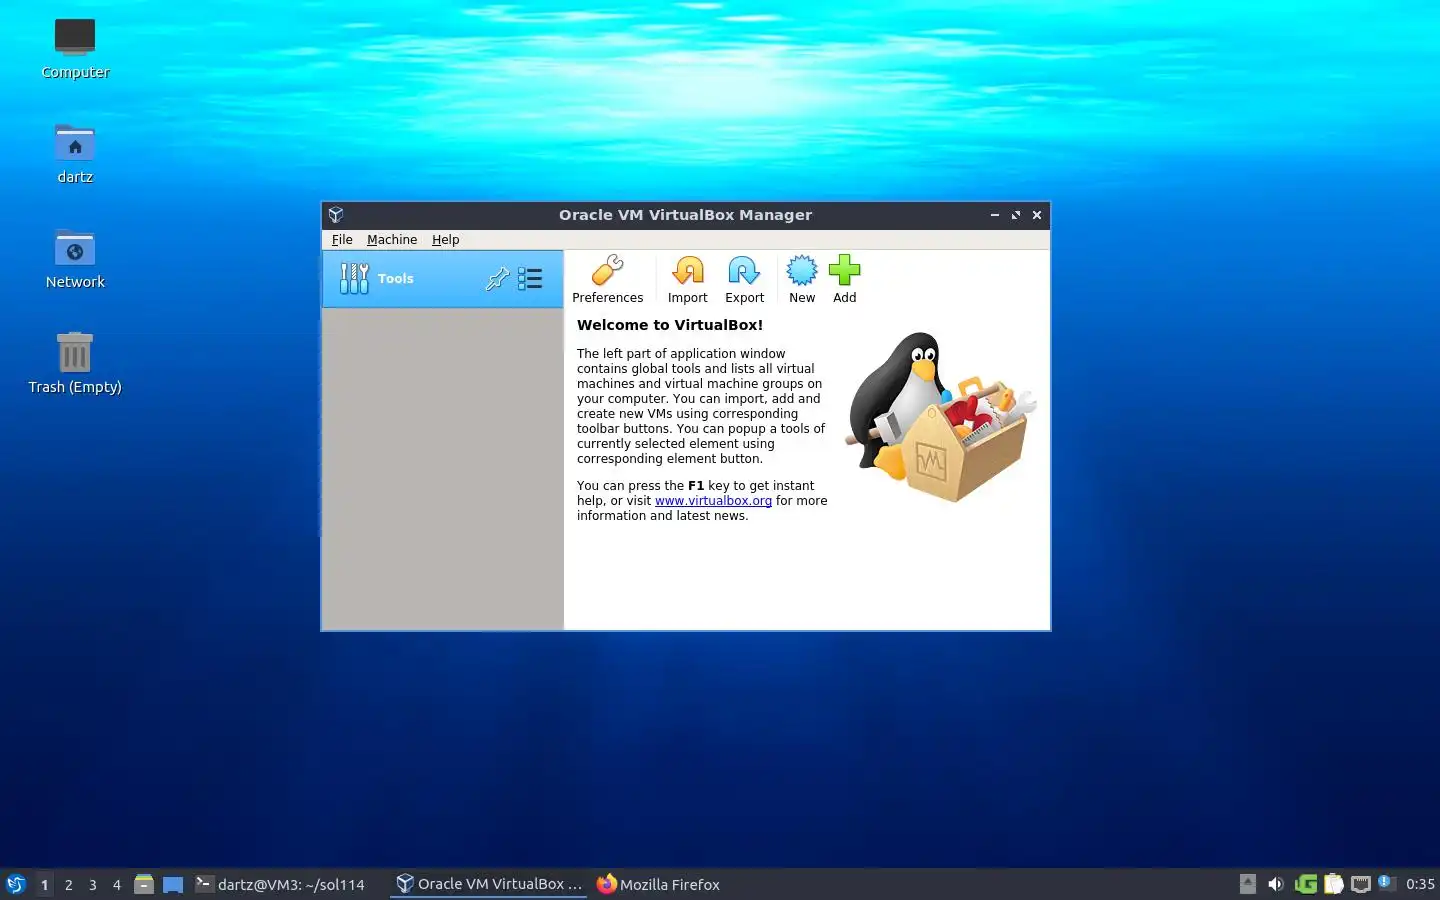Switch to workspace 4
Image resolution: width=1440 pixels, height=900 pixels.
(117, 884)
